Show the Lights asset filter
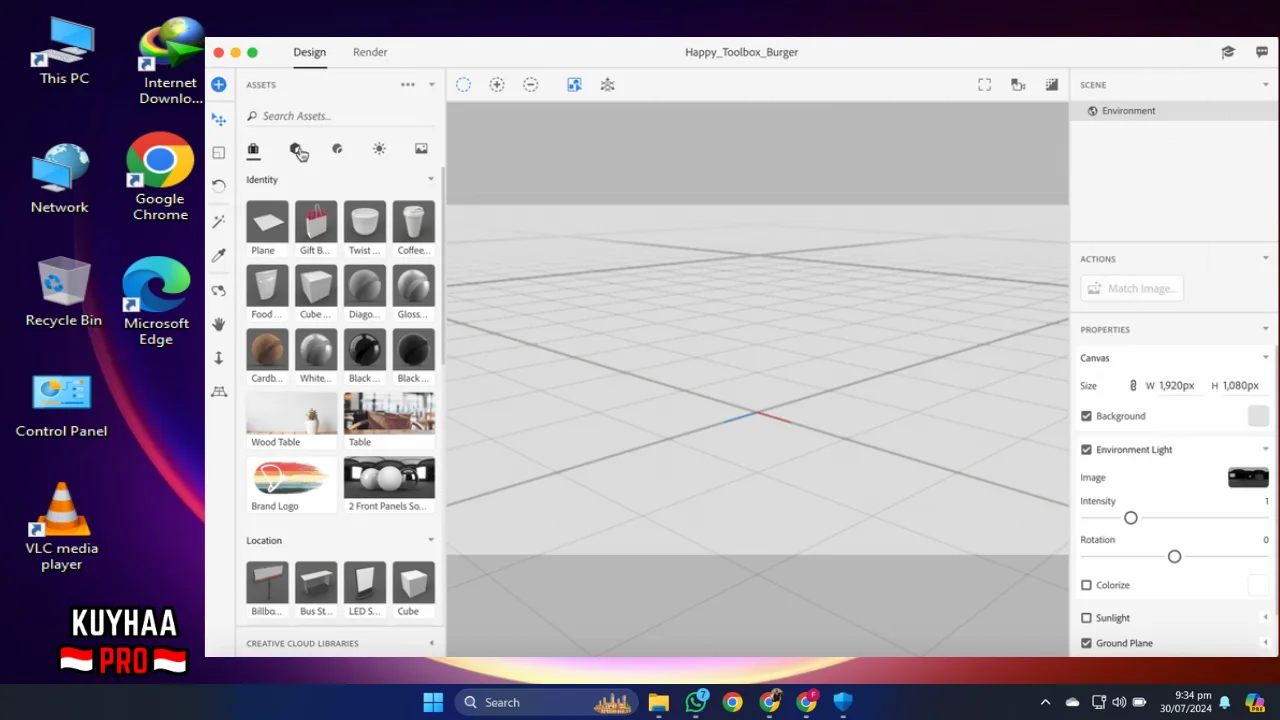Image resolution: width=1280 pixels, height=720 pixels. 379,149
